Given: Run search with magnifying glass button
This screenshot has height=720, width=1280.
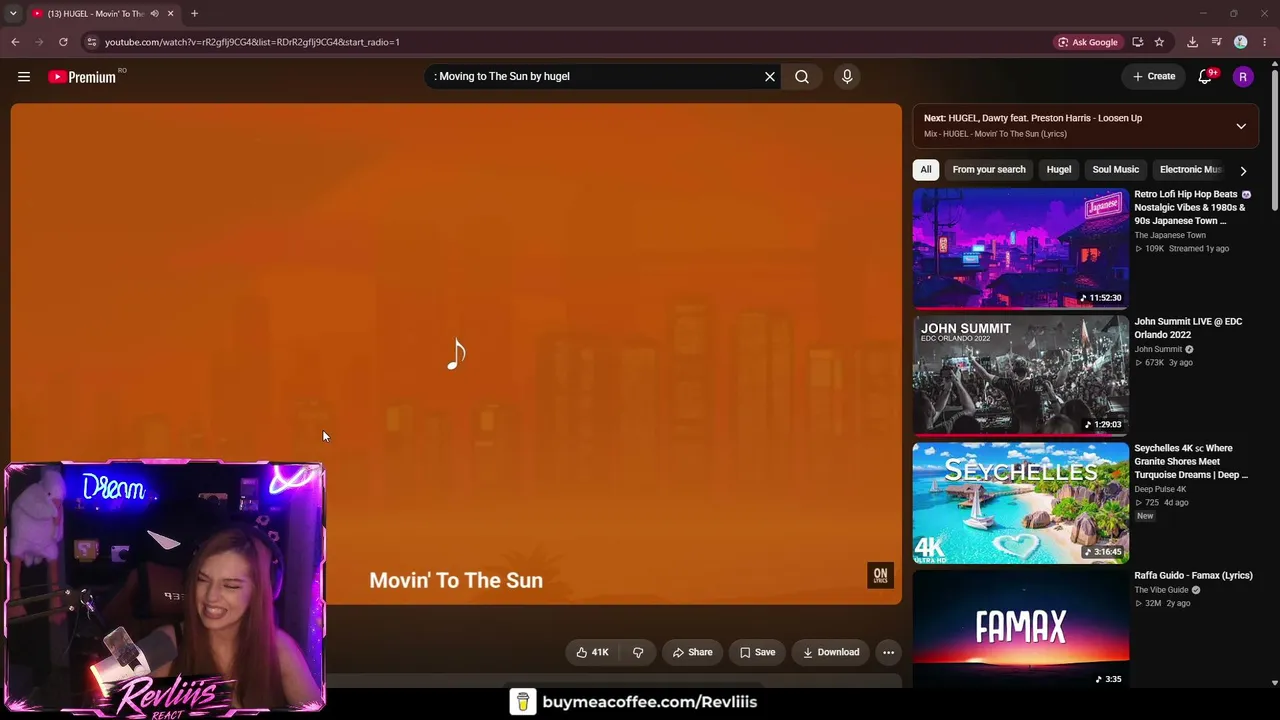Looking at the screenshot, I should point(802,77).
